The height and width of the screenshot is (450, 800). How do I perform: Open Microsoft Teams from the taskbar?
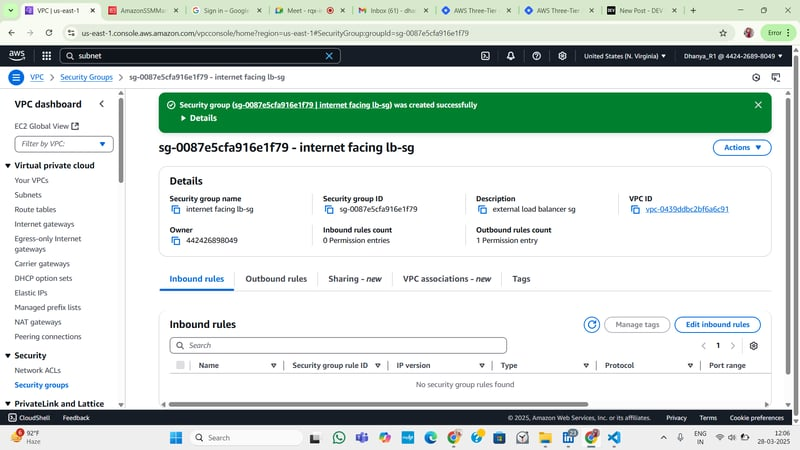click(x=362, y=438)
